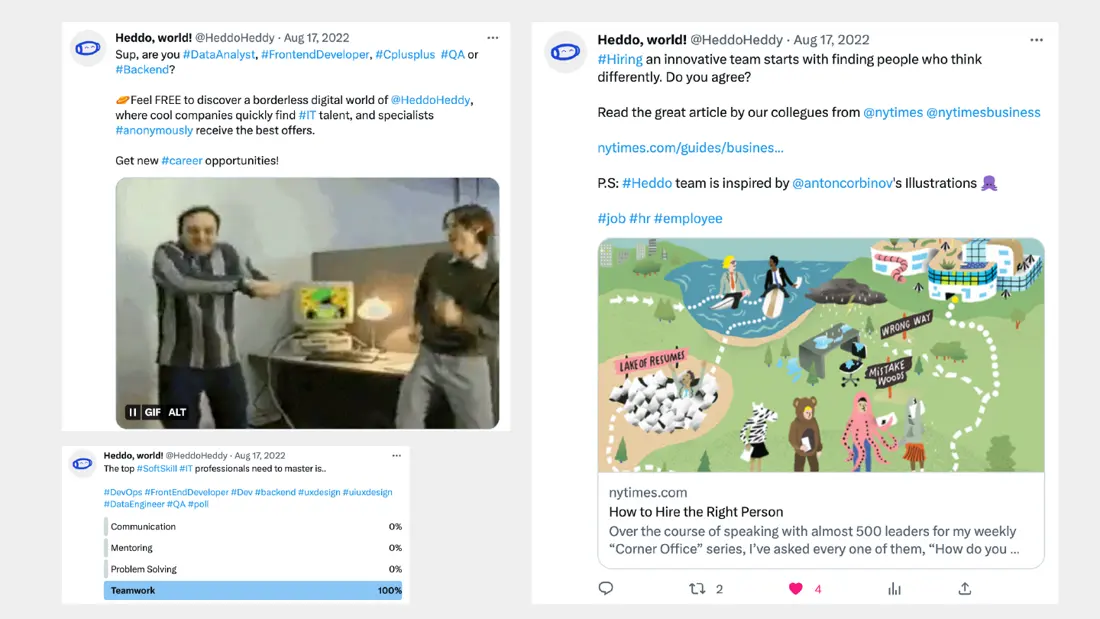Open the #employee hashtag
Viewport: 1100px width, 619px height.
click(x=688, y=218)
